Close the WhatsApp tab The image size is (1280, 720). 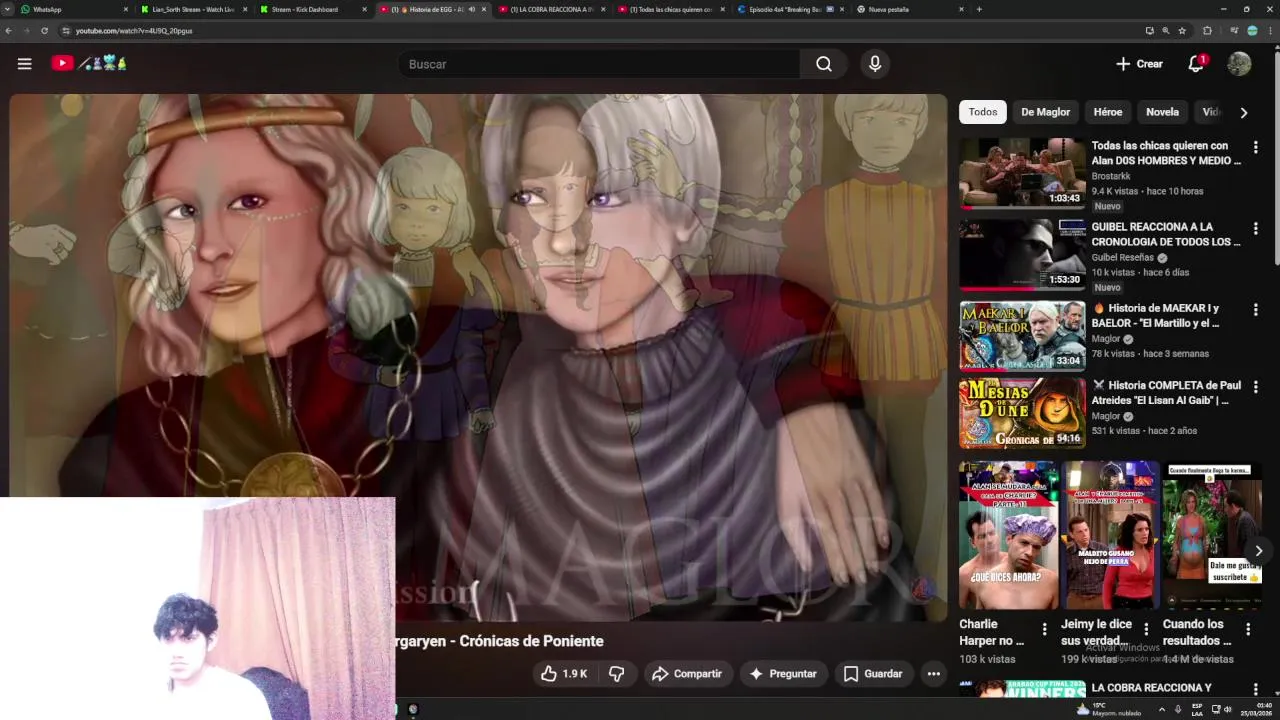126,9
